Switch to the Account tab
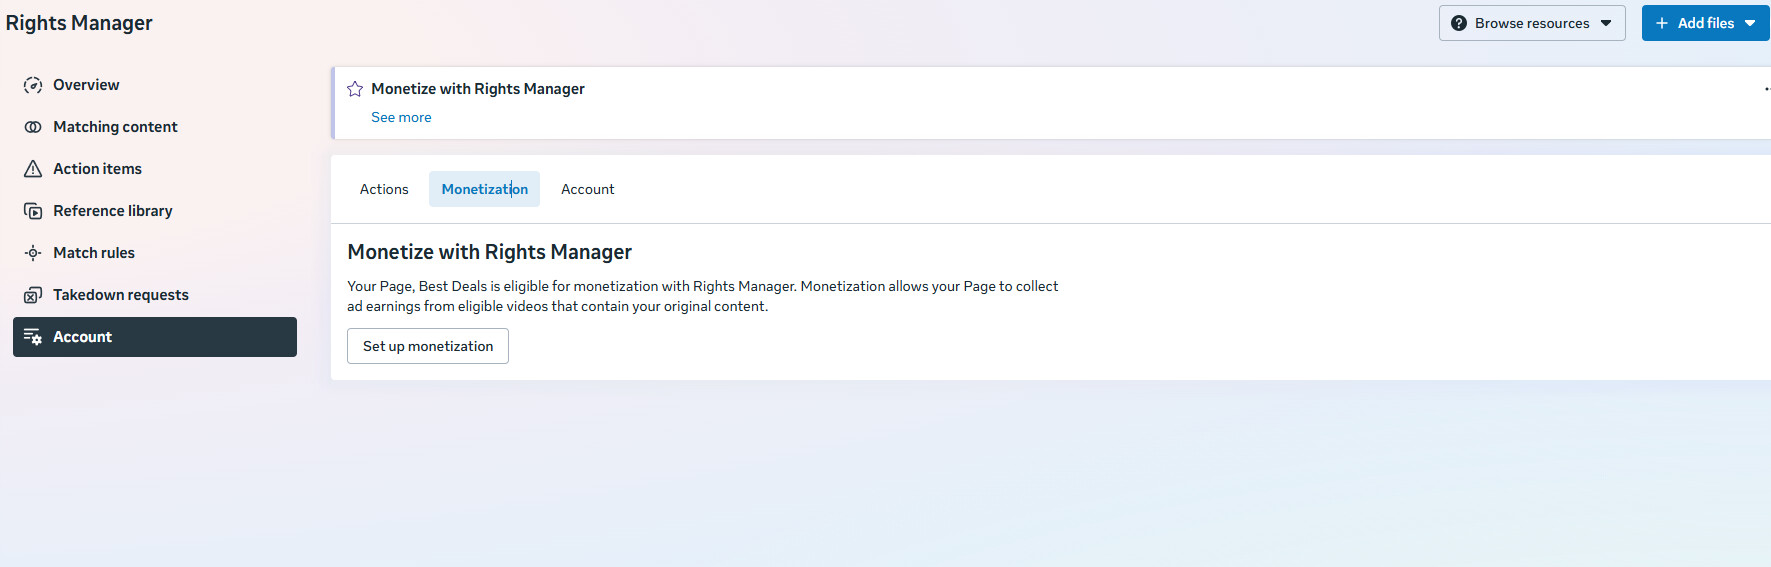 [587, 189]
